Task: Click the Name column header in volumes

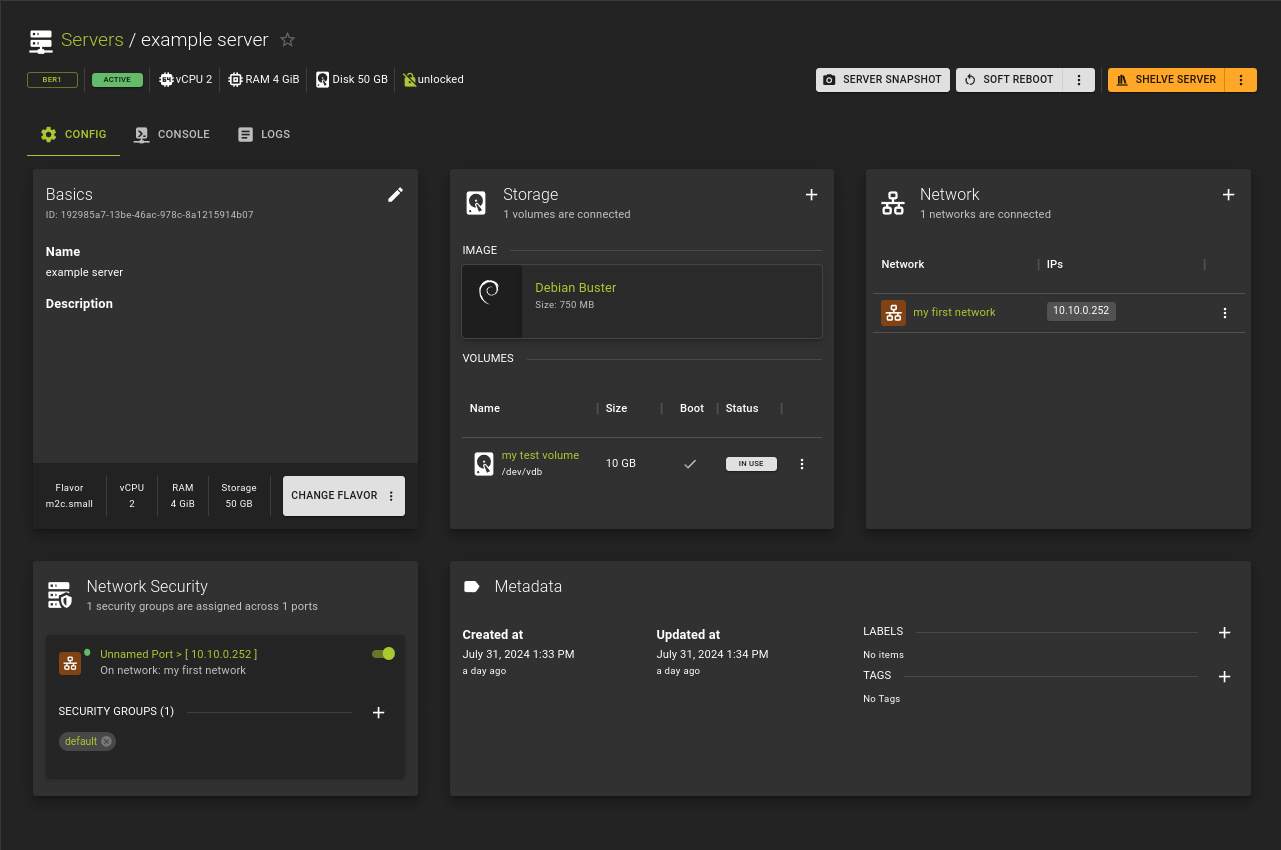Action: pyautogui.click(x=485, y=408)
